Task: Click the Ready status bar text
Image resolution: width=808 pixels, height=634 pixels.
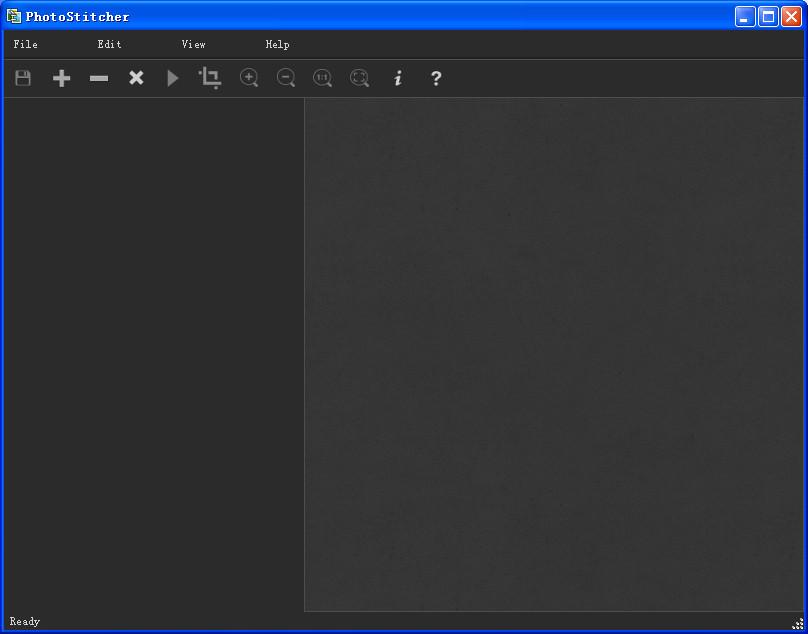Action: [24, 622]
